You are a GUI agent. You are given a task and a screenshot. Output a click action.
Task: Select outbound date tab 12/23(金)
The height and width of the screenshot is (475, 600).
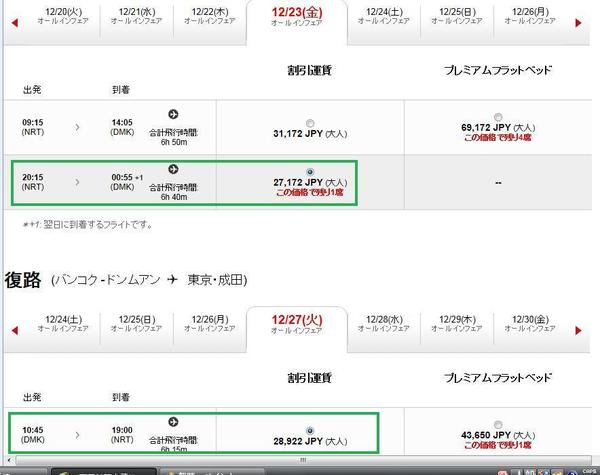pyautogui.click(x=297, y=17)
